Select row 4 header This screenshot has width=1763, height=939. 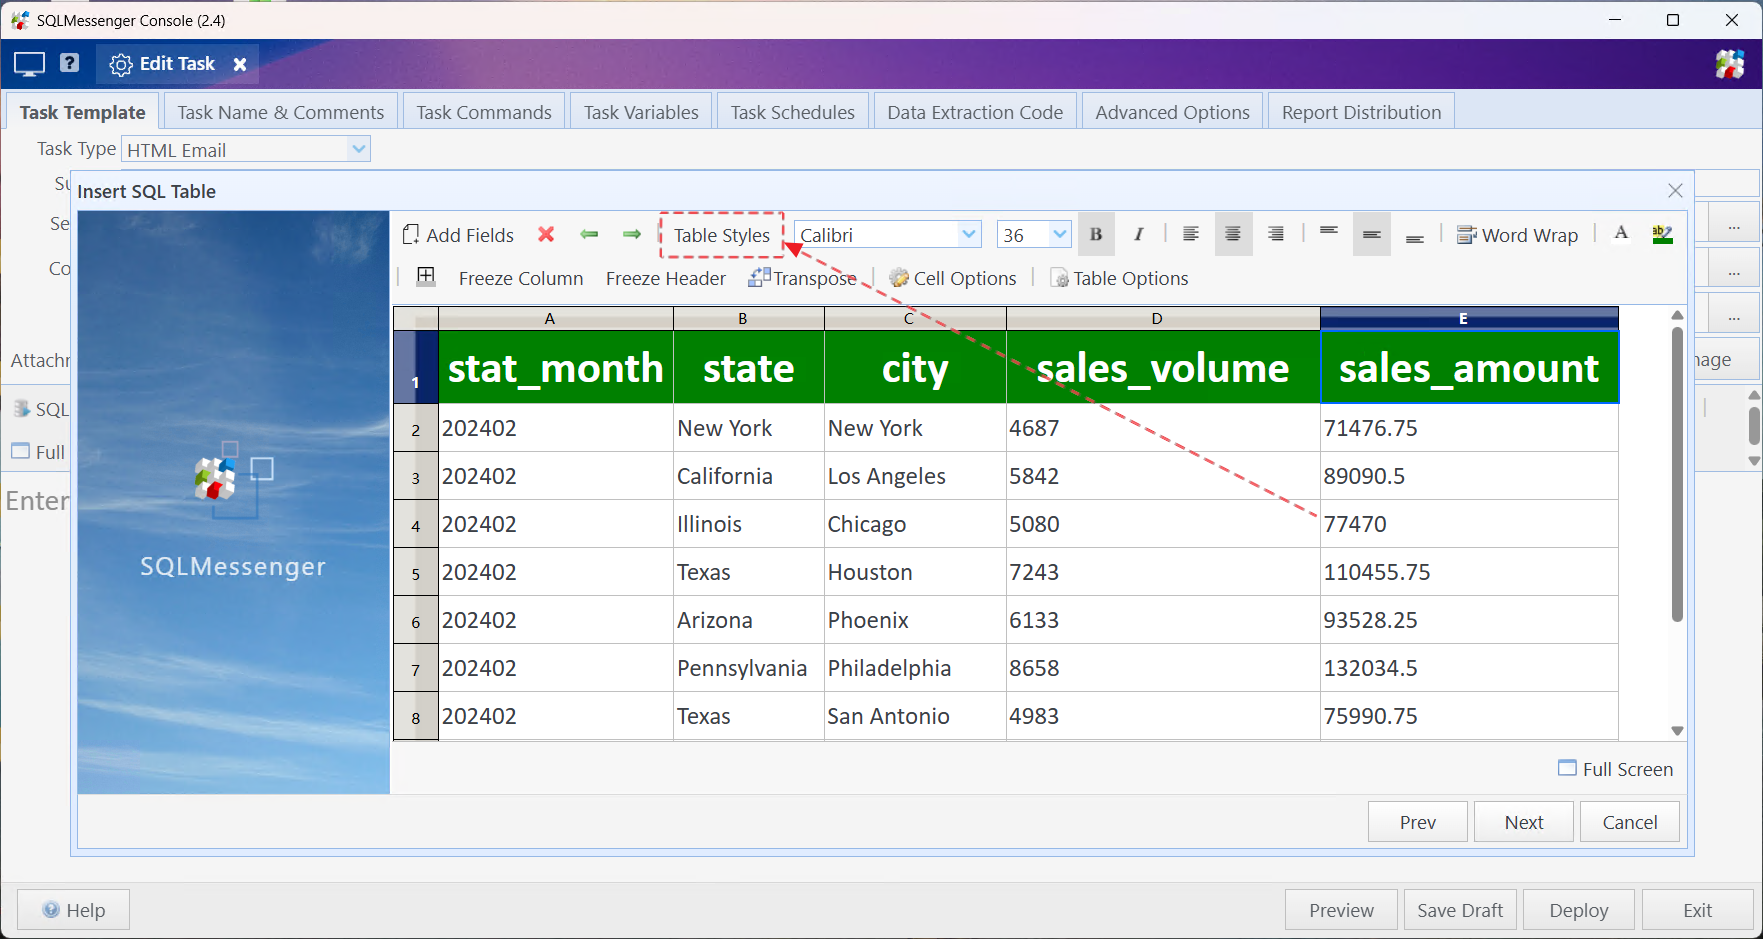416,524
